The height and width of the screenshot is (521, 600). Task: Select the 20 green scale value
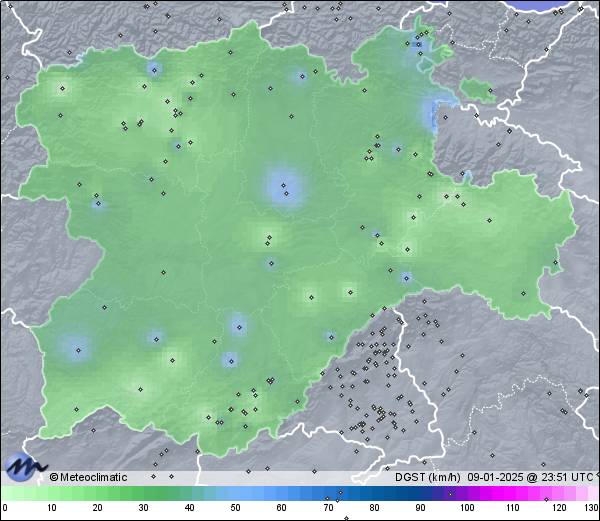pos(97,508)
